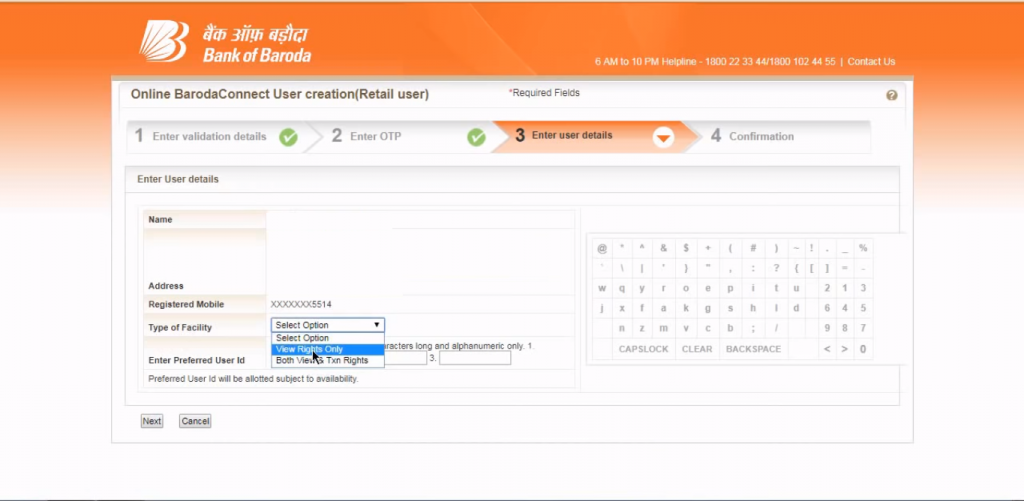Click the orange down-arrow icon on step 3
1024x501 pixels.
(x=664, y=137)
